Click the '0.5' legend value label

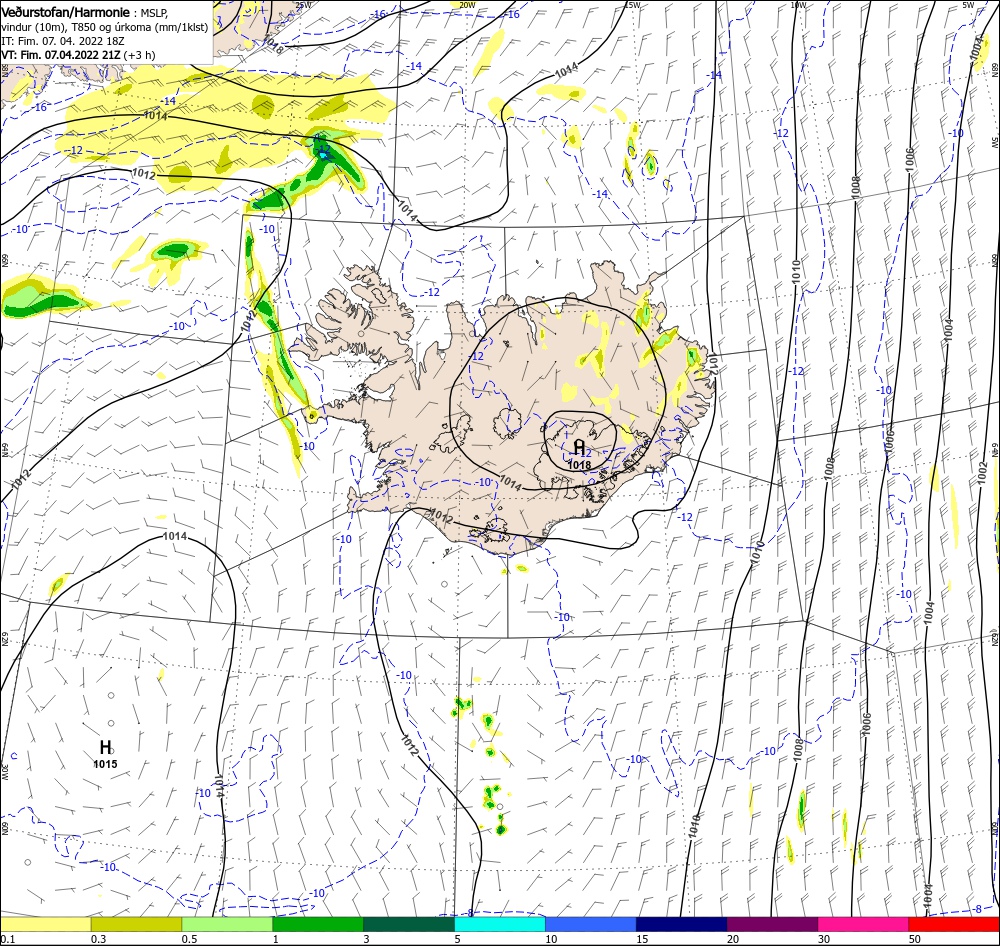[x=189, y=939]
